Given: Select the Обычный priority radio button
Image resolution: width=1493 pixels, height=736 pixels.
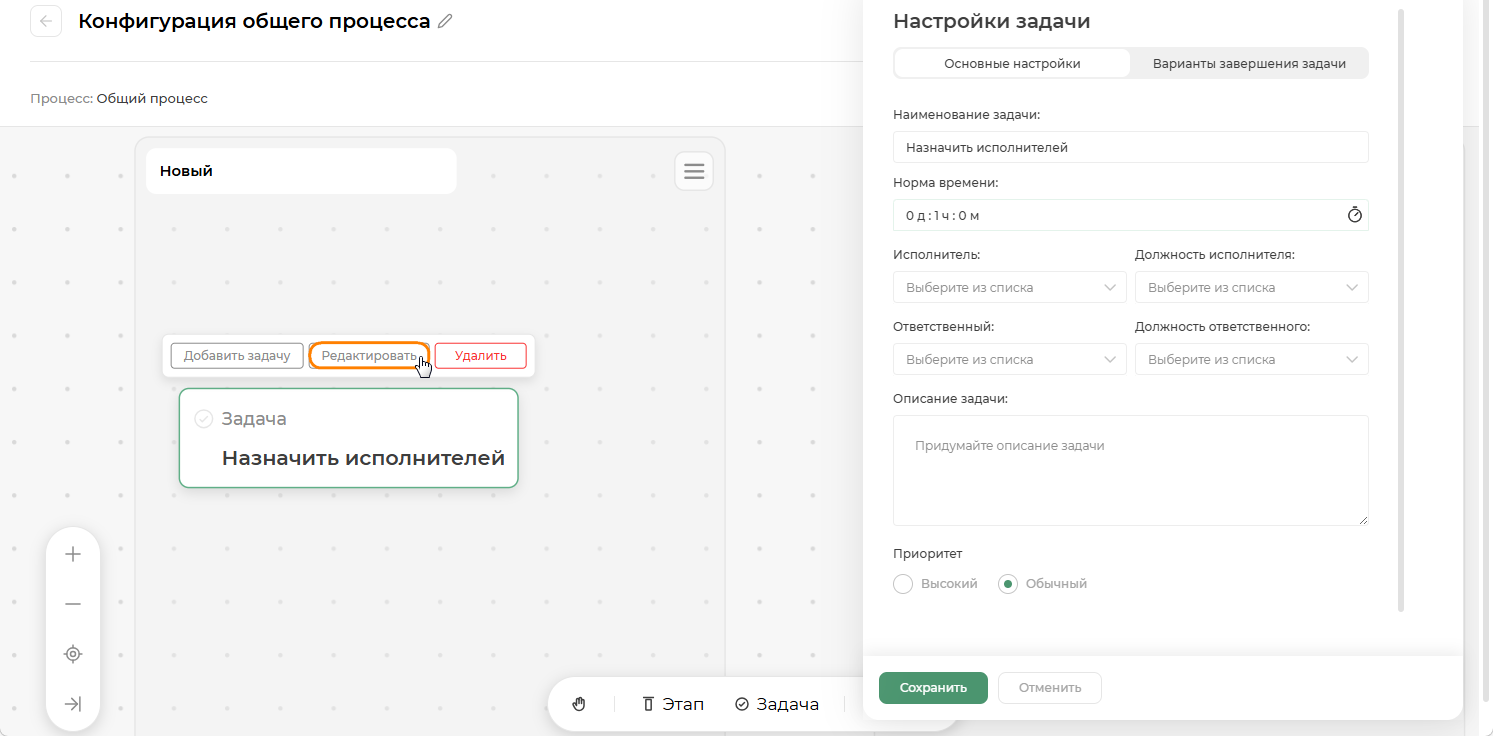Looking at the screenshot, I should click(x=1008, y=584).
